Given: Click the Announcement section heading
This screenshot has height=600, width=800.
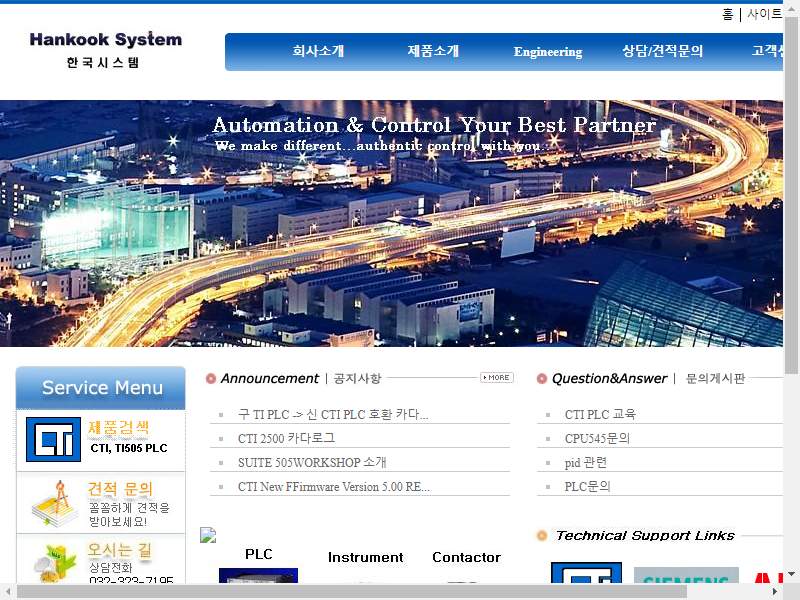Looking at the screenshot, I should [269, 379].
